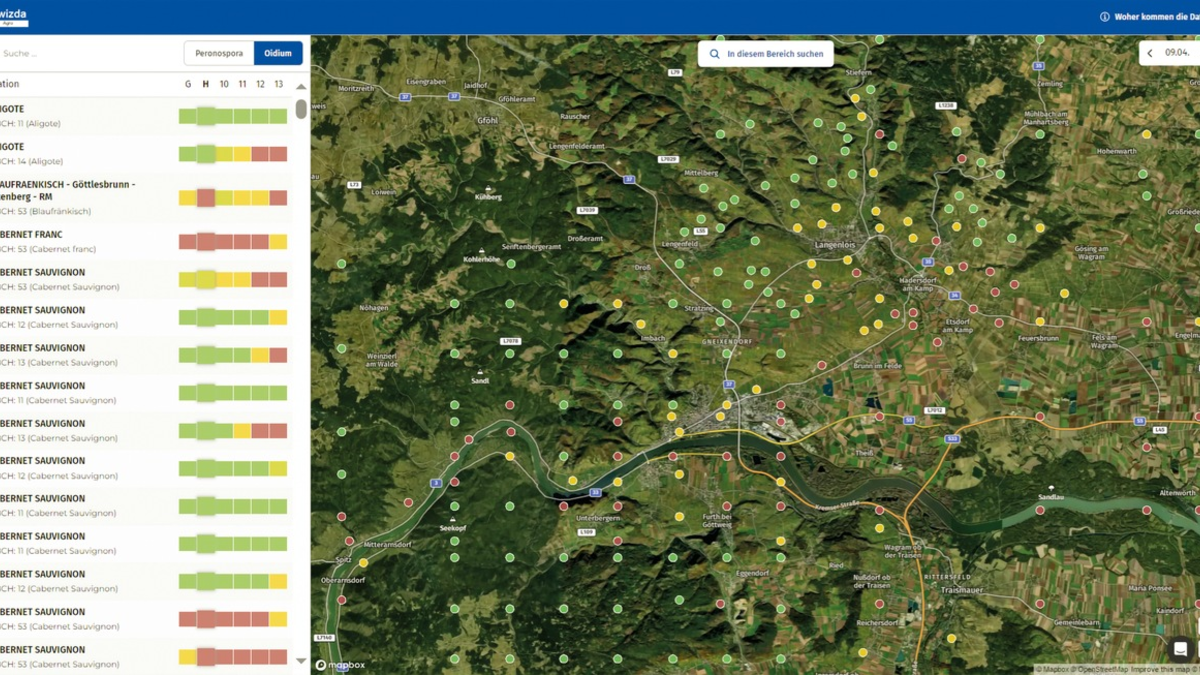Click a yellow marker near Stratzing

[640, 324]
